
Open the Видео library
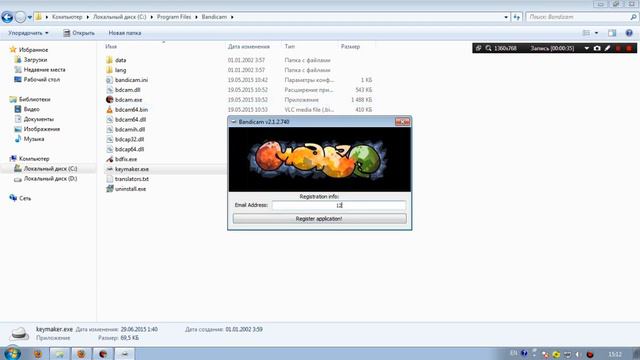[31, 109]
